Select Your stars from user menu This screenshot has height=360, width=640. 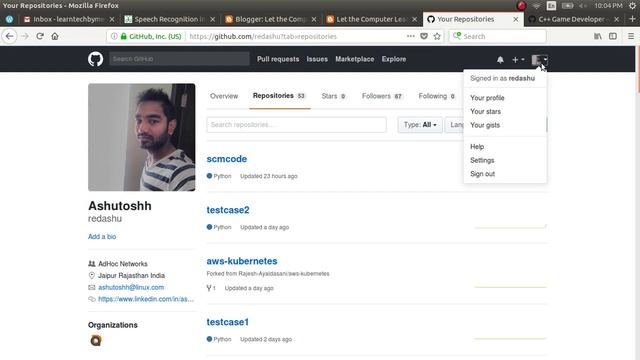coord(485,111)
